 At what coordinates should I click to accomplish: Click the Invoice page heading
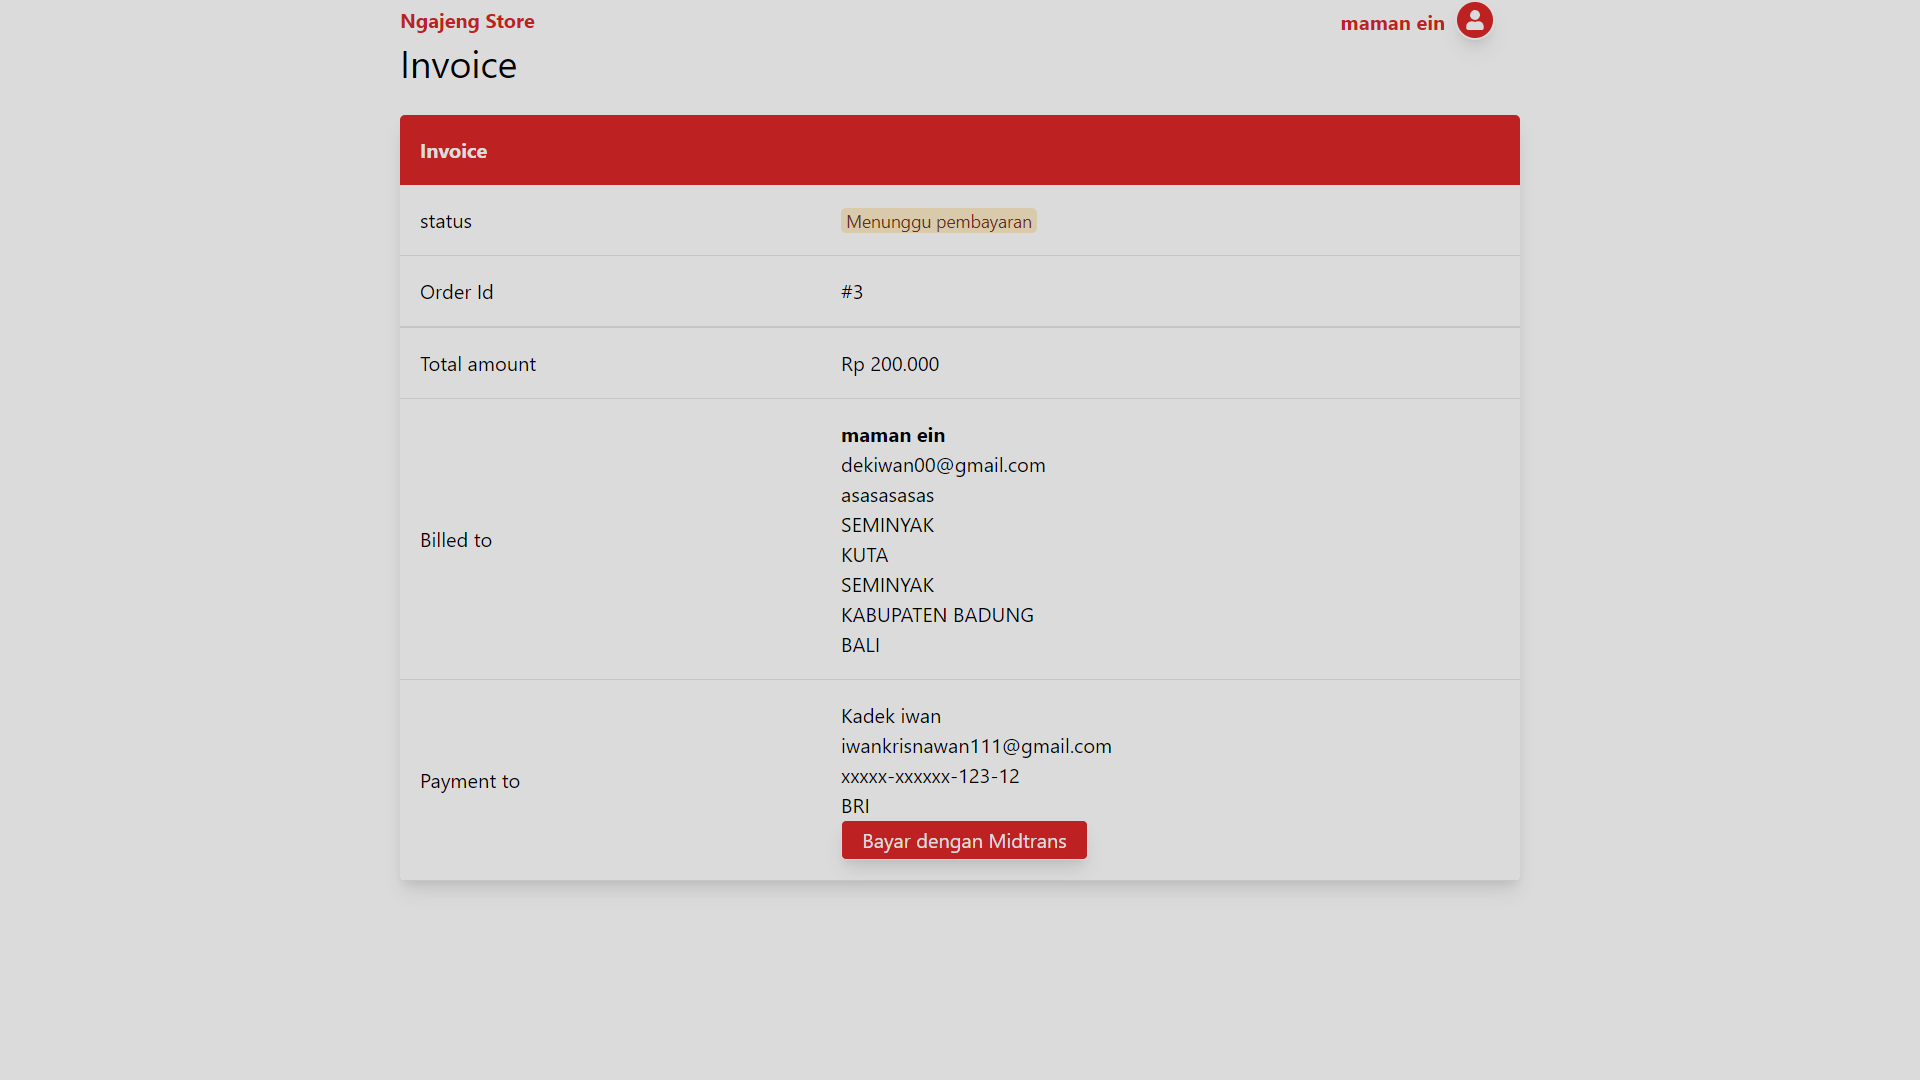(458, 65)
